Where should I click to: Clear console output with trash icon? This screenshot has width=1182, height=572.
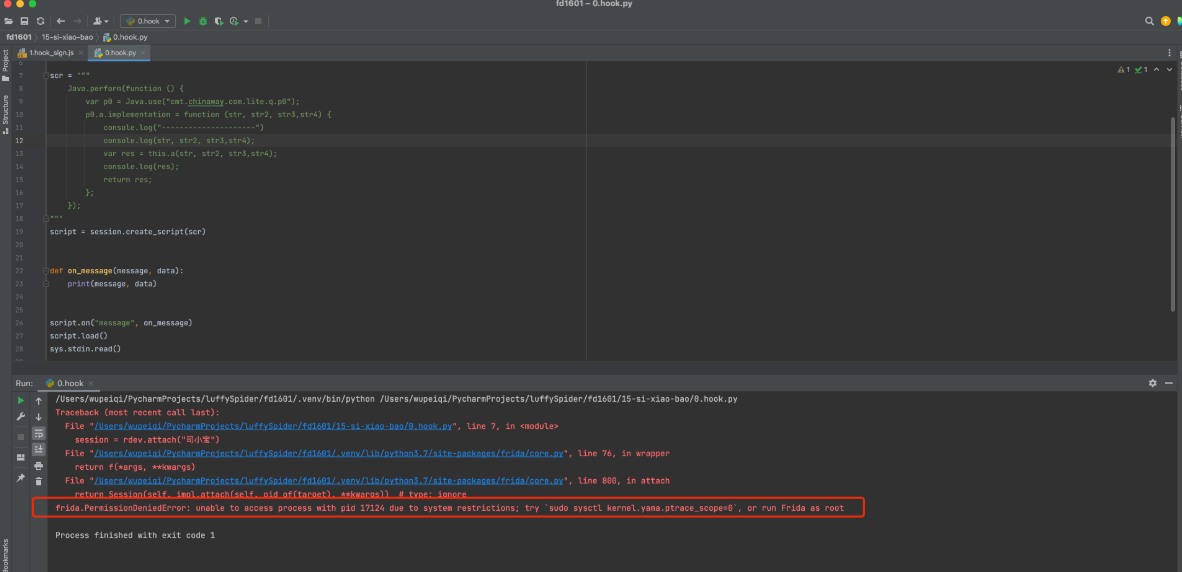tap(39, 480)
